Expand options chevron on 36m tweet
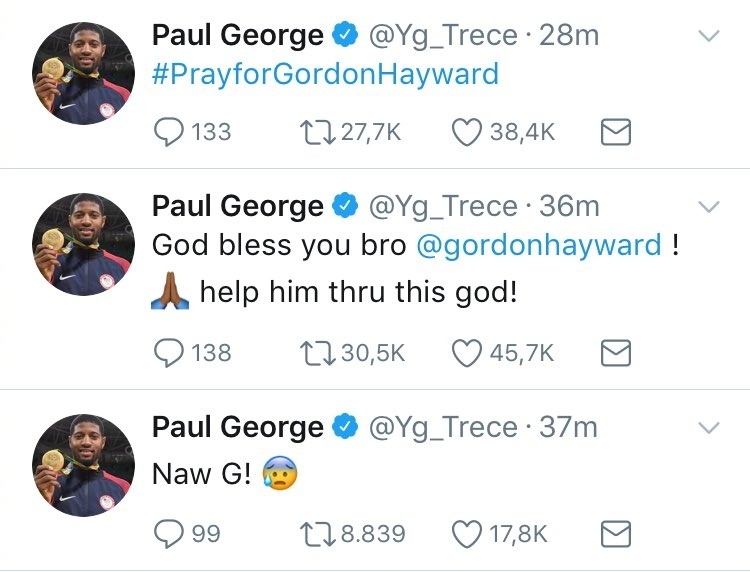The height and width of the screenshot is (572, 750). [709, 207]
